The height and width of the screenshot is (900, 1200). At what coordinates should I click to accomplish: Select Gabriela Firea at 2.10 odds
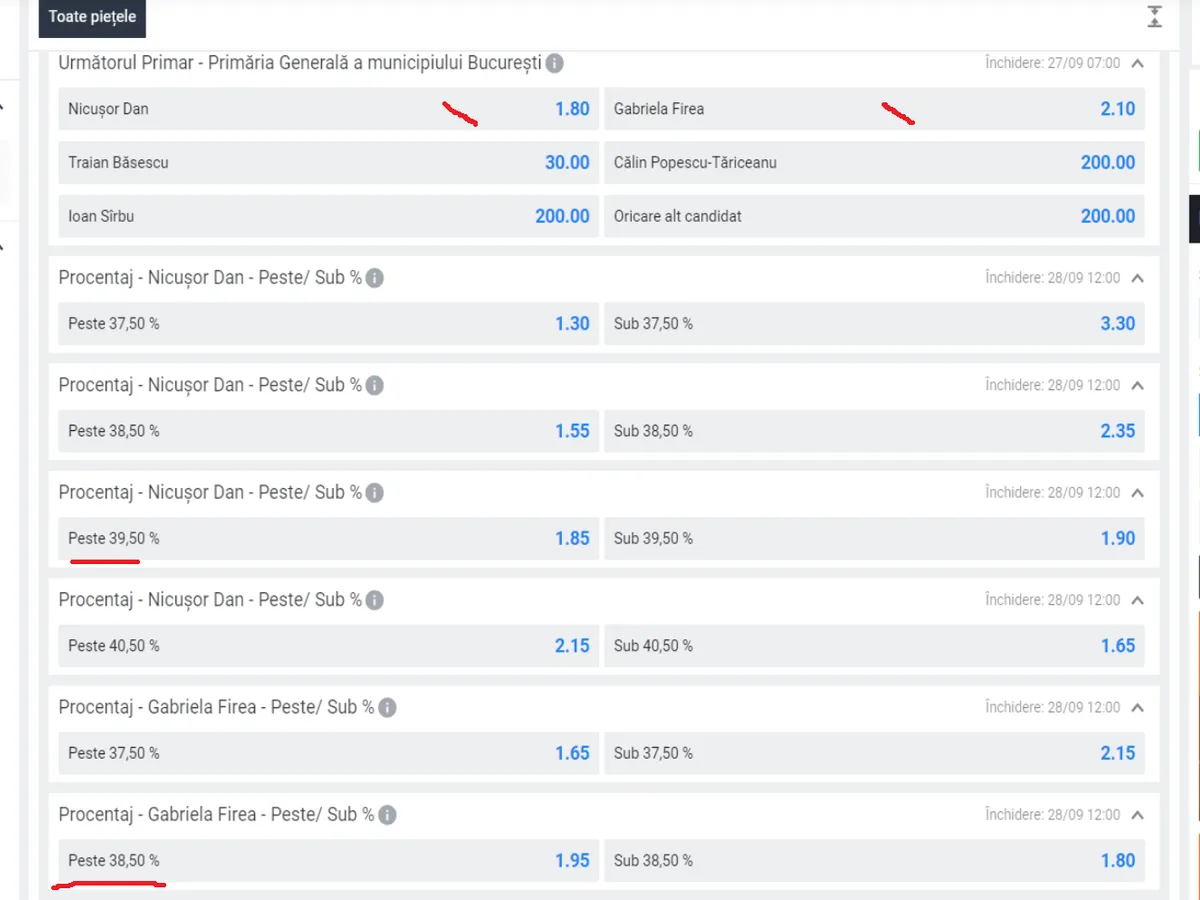click(x=873, y=109)
